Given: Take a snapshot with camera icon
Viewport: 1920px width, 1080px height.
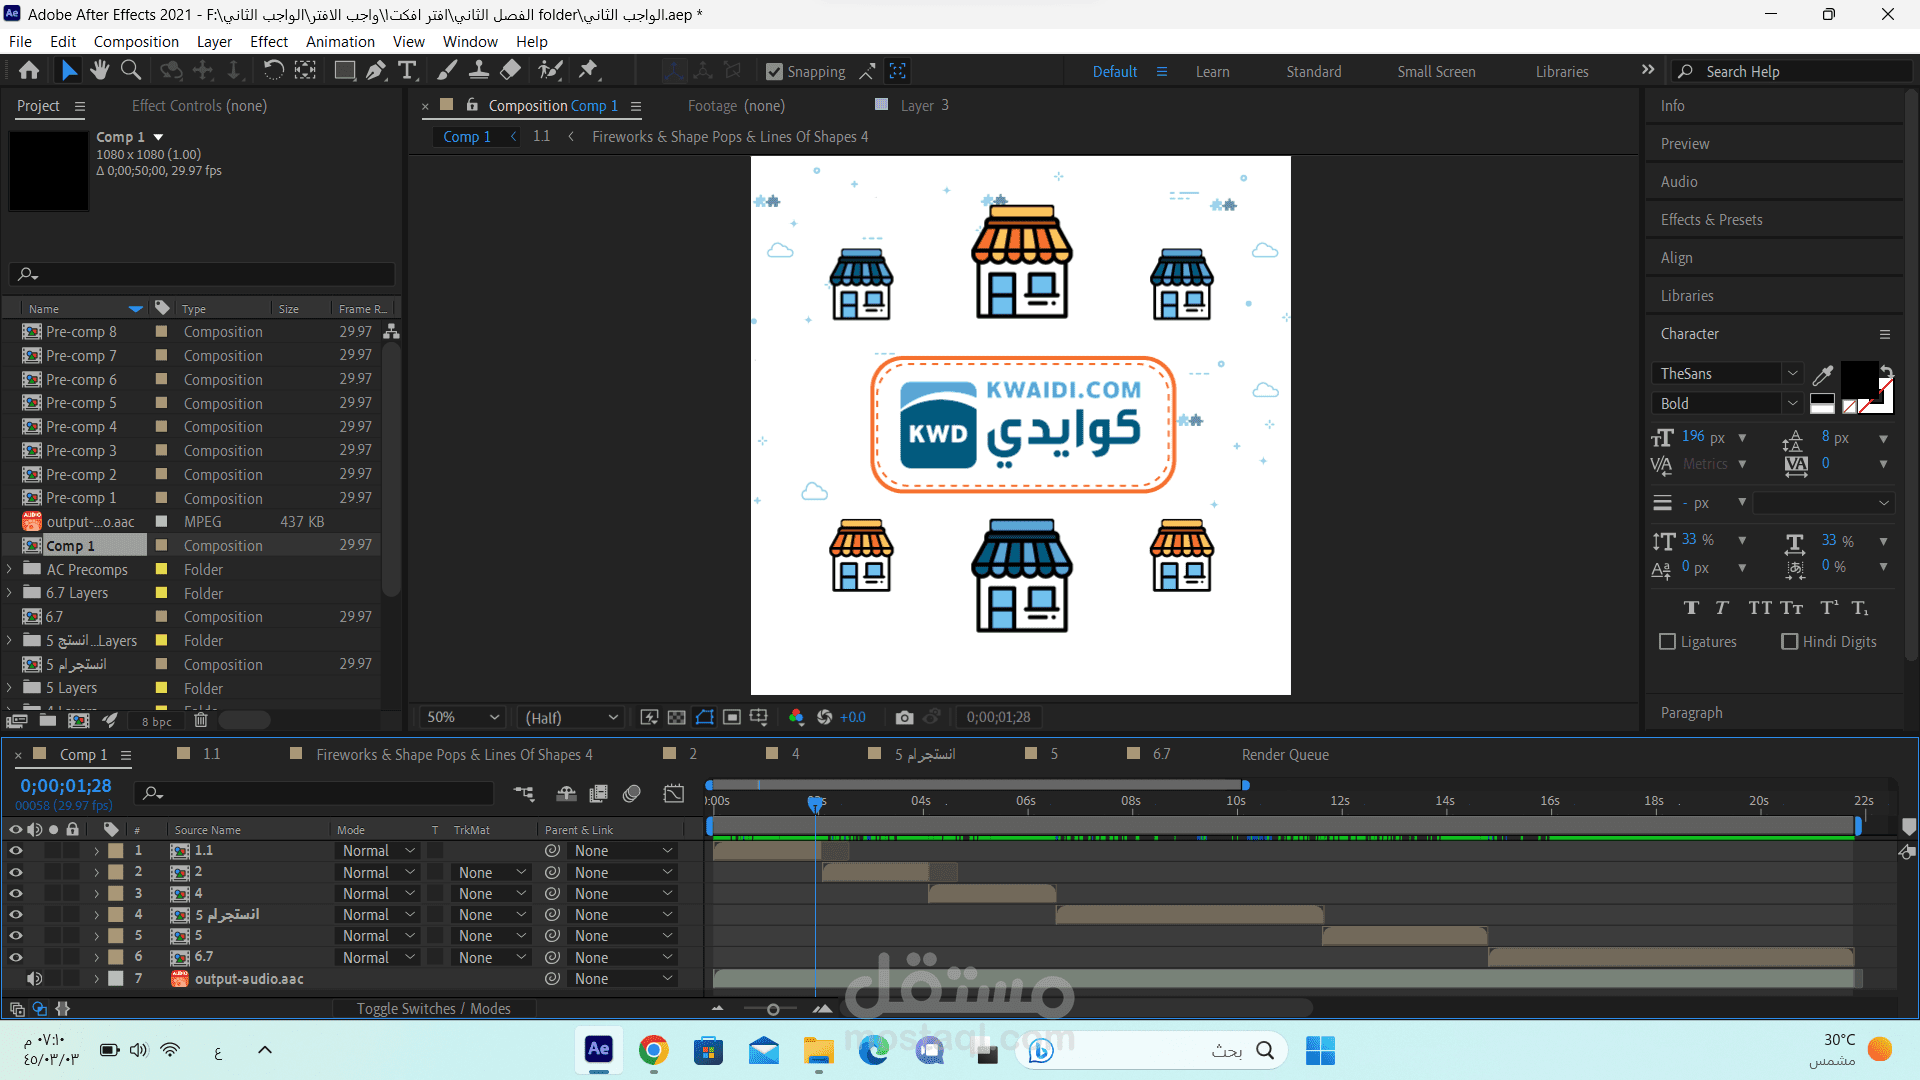Looking at the screenshot, I should (x=904, y=717).
